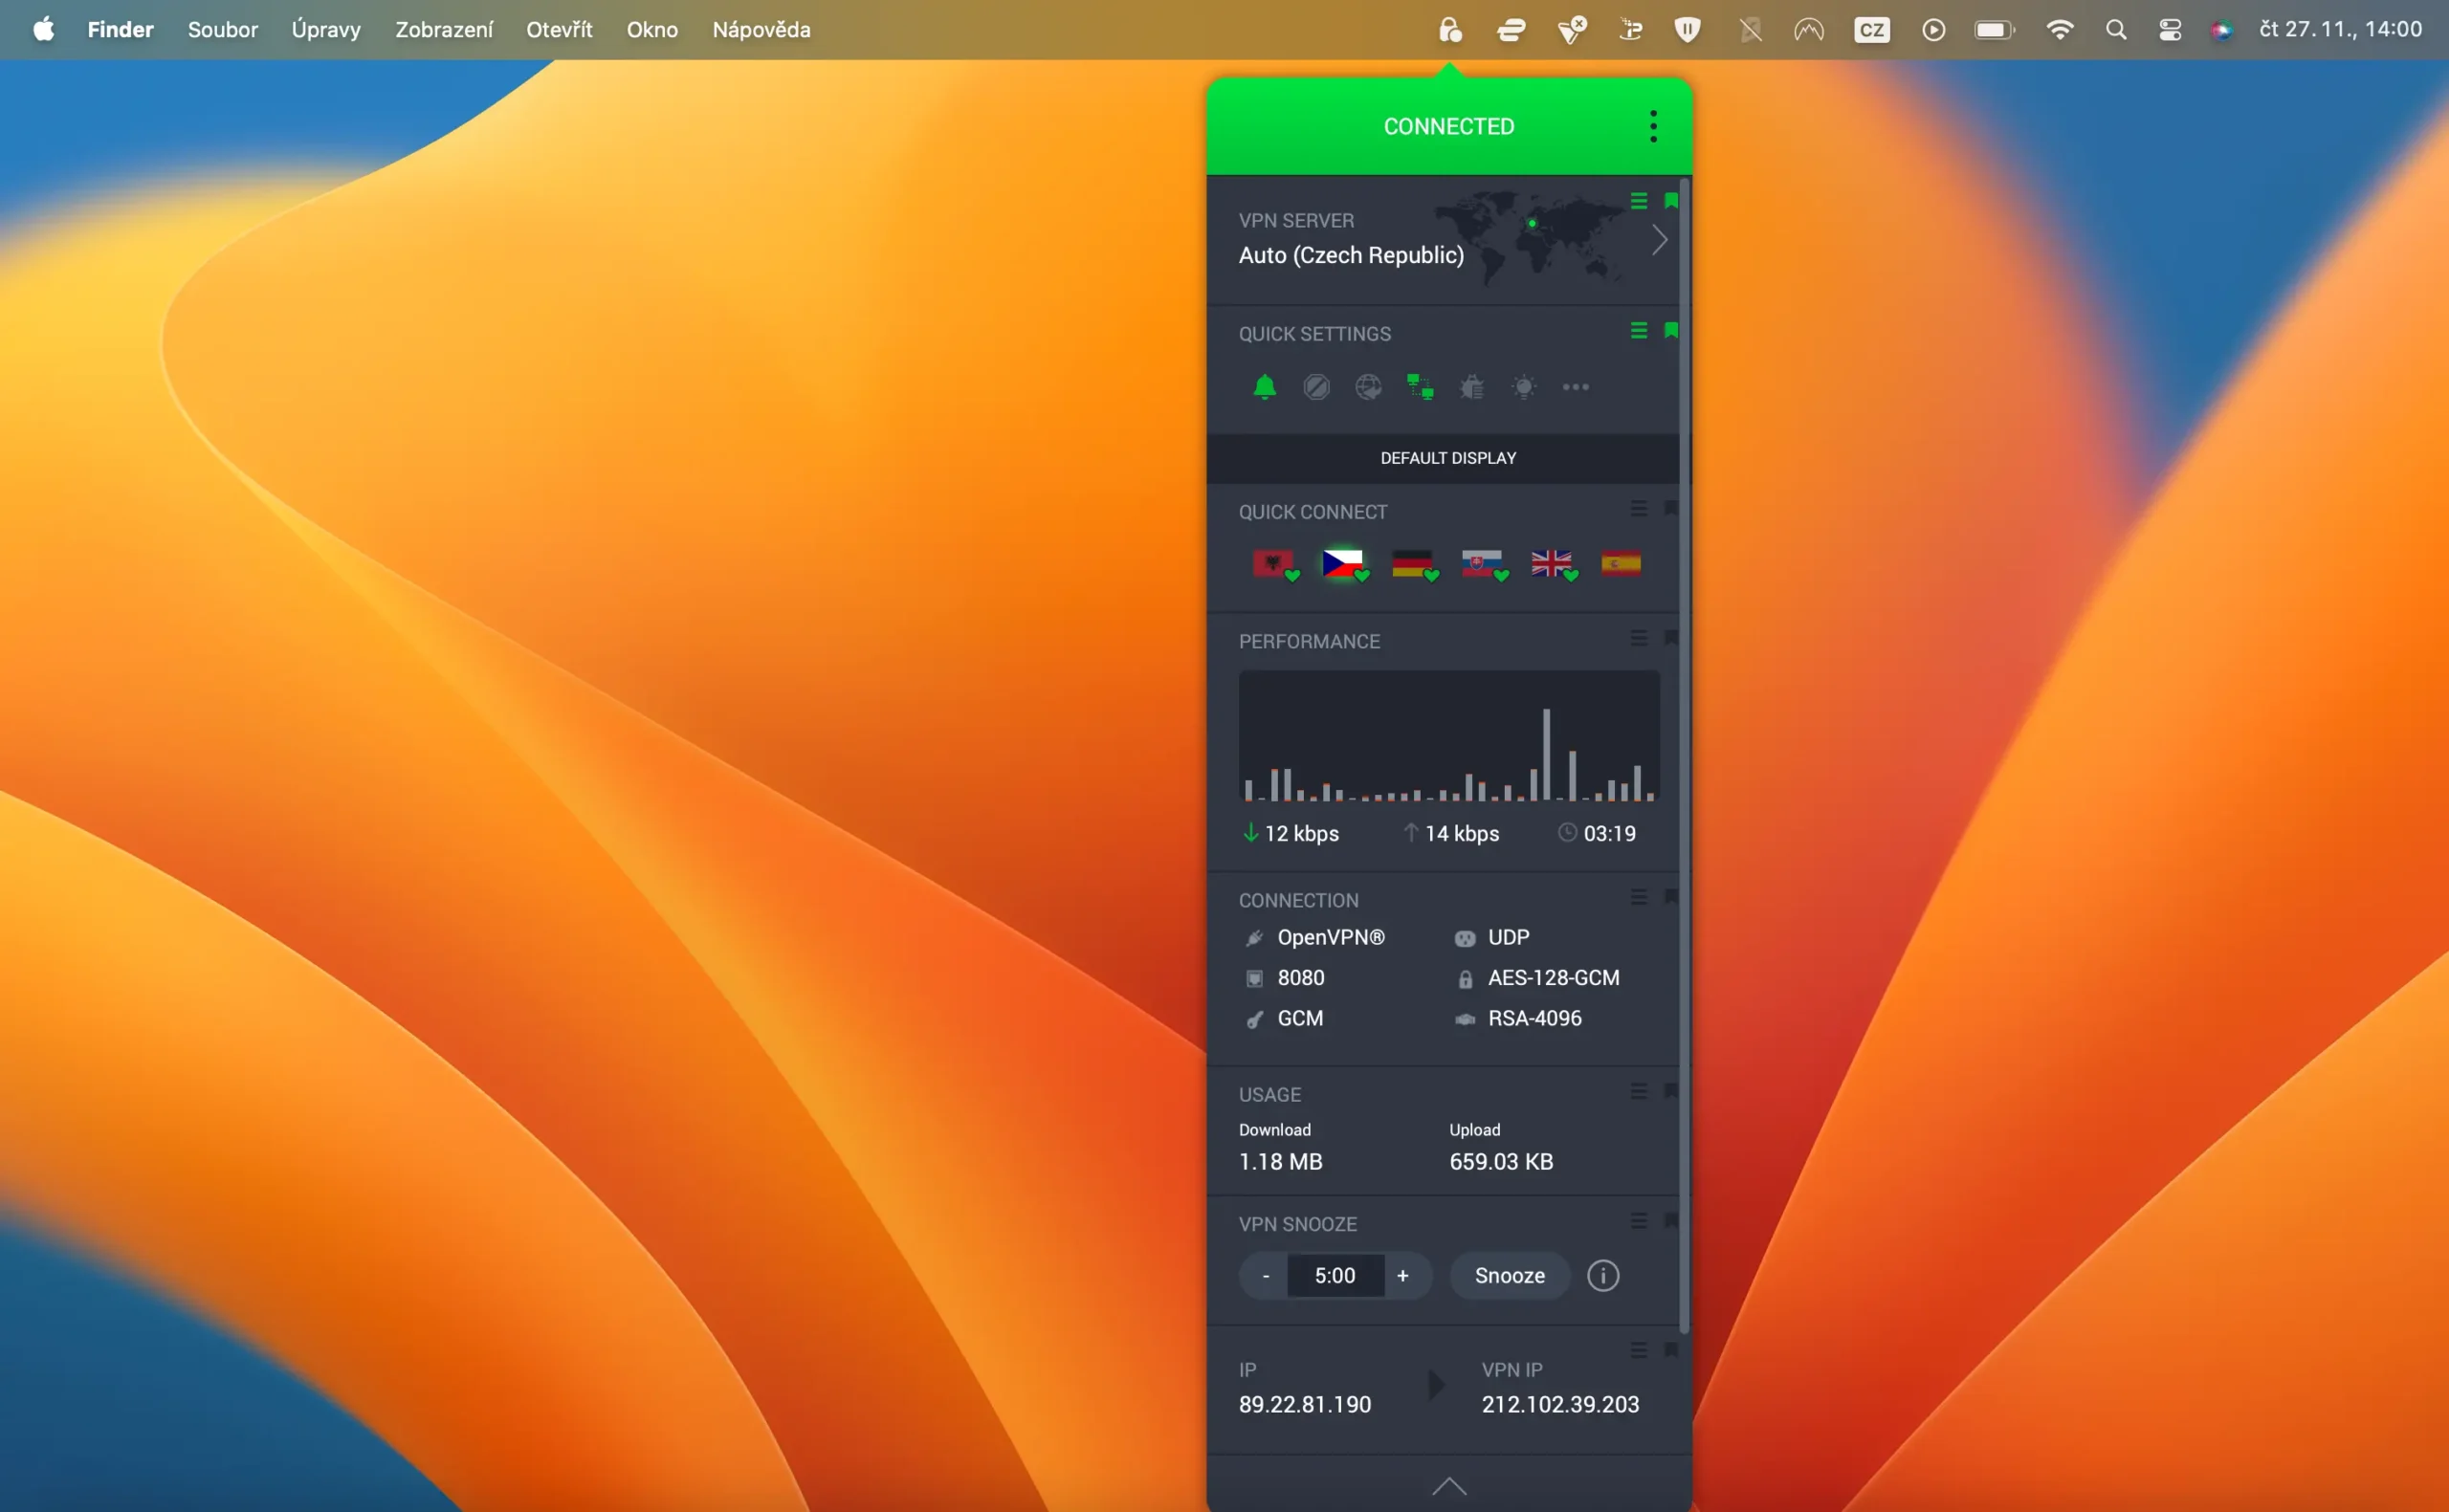Bookmark the Usage tile
The height and width of the screenshot is (1512, 2449).
pyautogui.click(x=1671, y=1091)
